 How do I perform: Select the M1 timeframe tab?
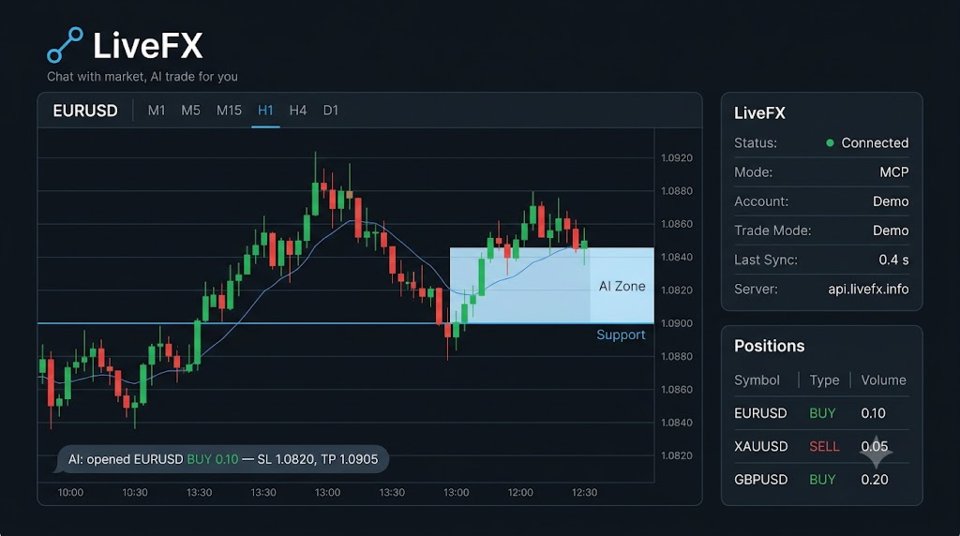pyautogui.click(x=156, y=110)
